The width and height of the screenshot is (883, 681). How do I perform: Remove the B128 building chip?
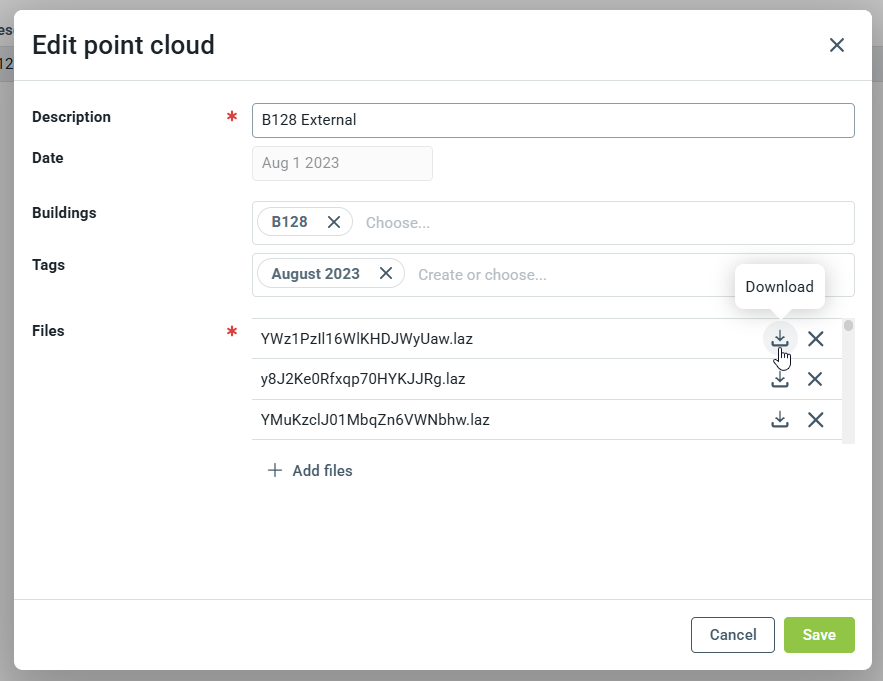pyautogui.click(x=334, y=222)
